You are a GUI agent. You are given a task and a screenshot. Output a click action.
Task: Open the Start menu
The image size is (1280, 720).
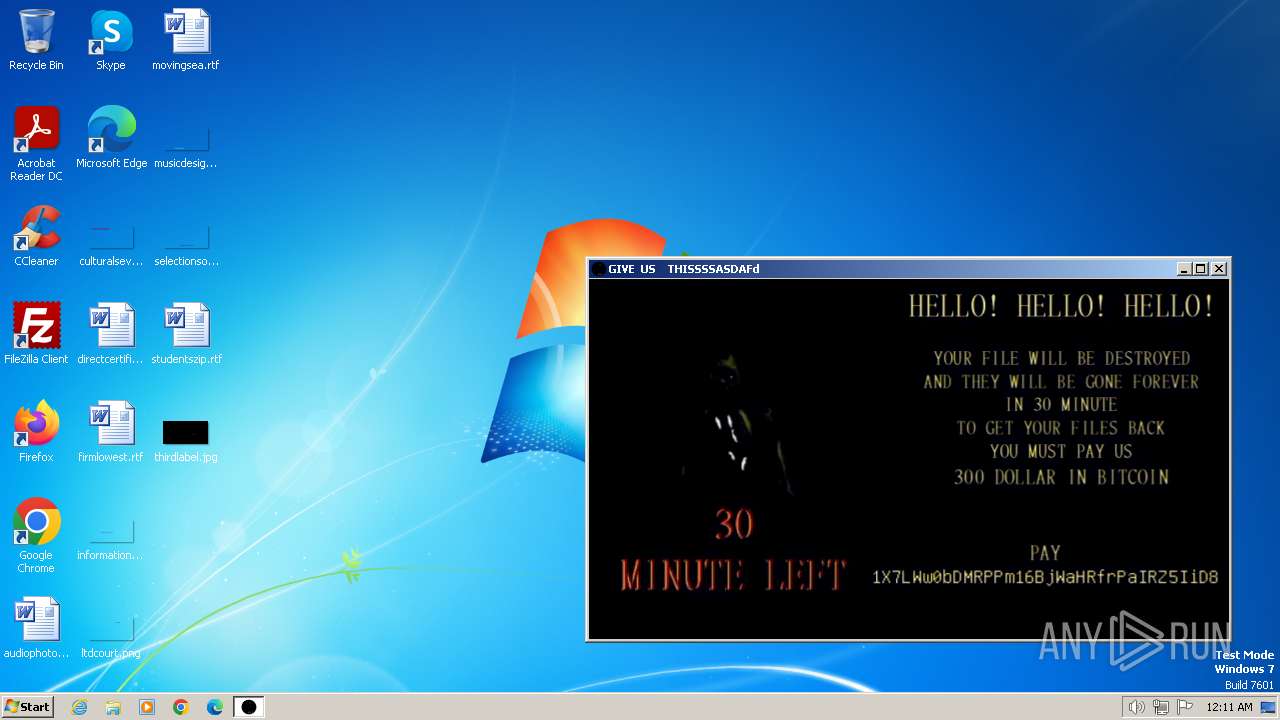tap(27, 707)
